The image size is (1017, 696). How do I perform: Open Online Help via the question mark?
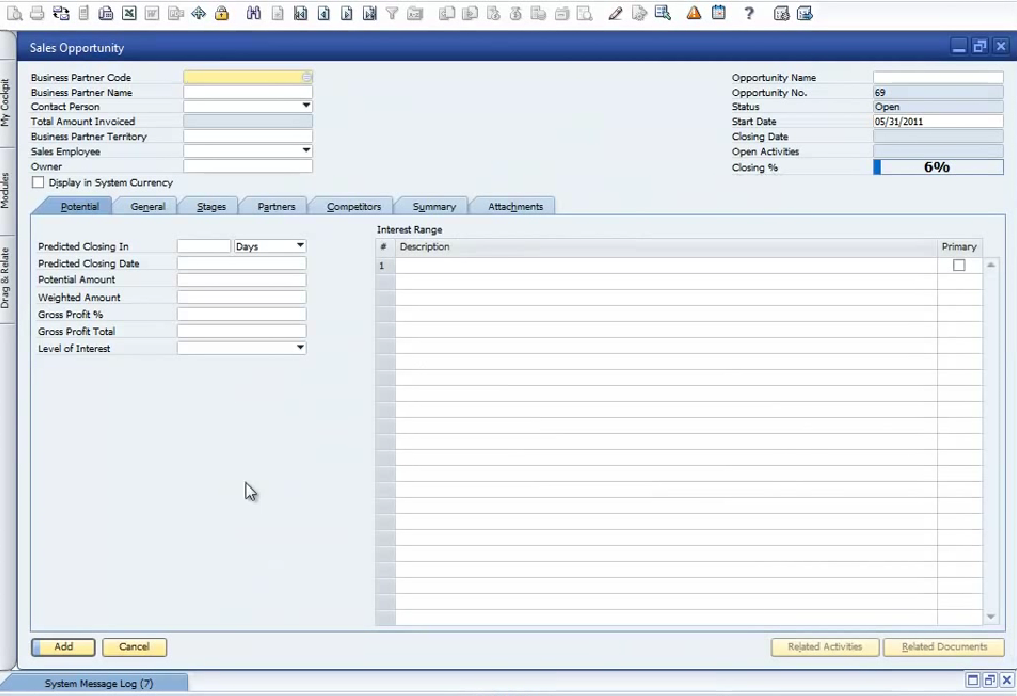(748, 13)
